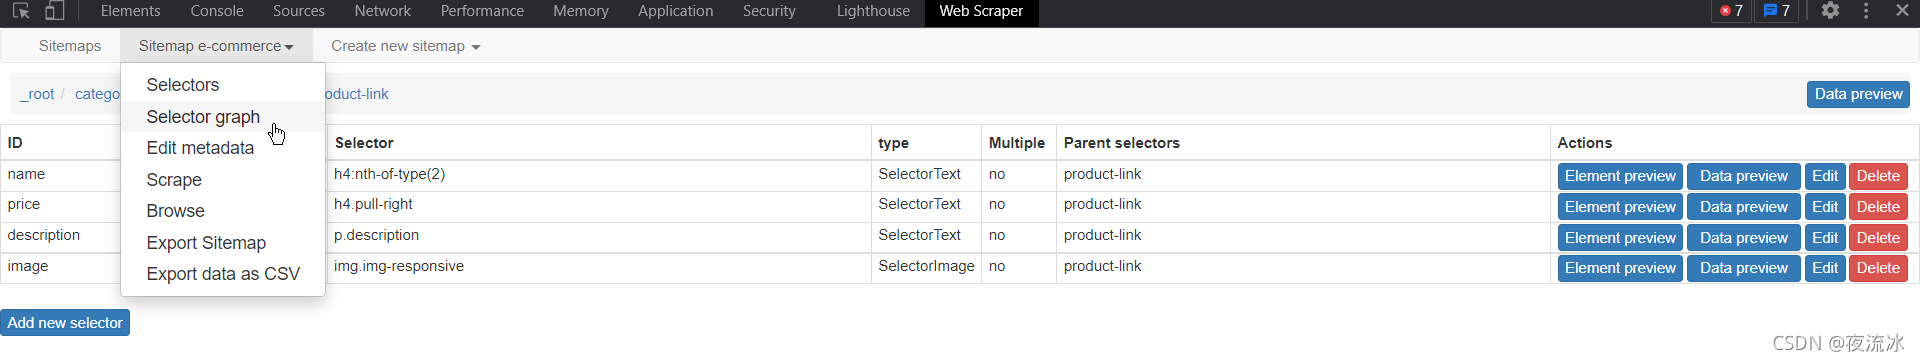The width and height of the screenshot is (1920, 361).
Task: Close the DevTools panel
Action: coord(1902,11)
